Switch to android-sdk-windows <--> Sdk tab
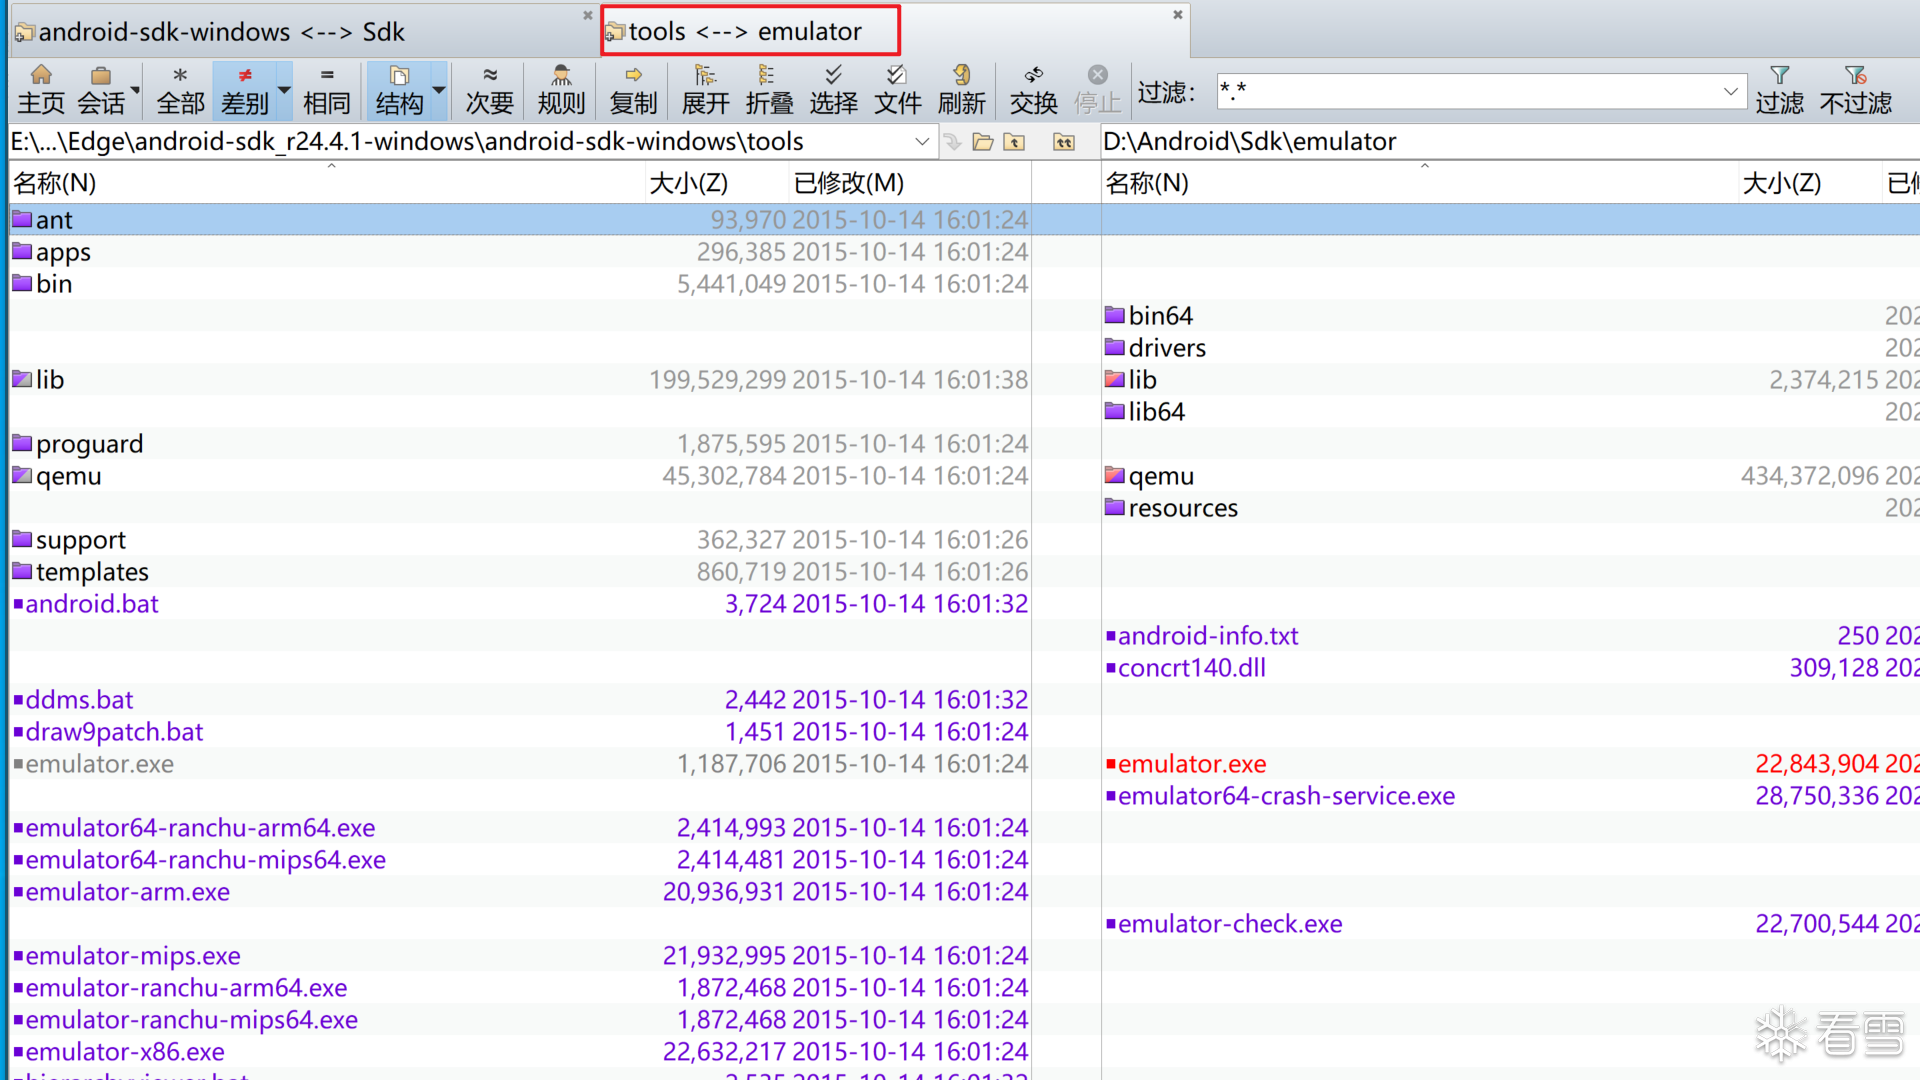 [221, 32]
